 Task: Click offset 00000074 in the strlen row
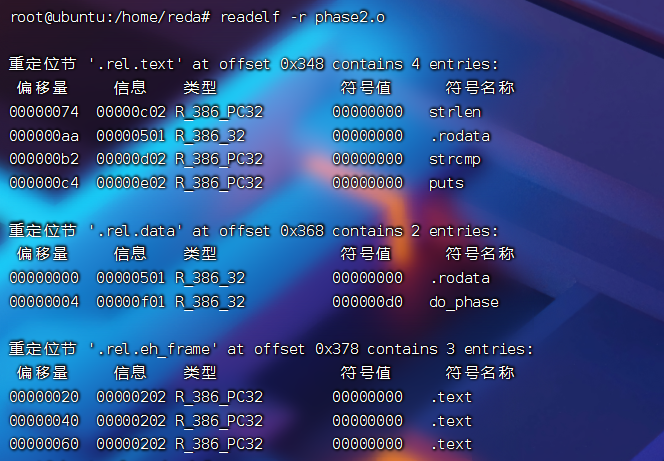[x=44, y=112]
